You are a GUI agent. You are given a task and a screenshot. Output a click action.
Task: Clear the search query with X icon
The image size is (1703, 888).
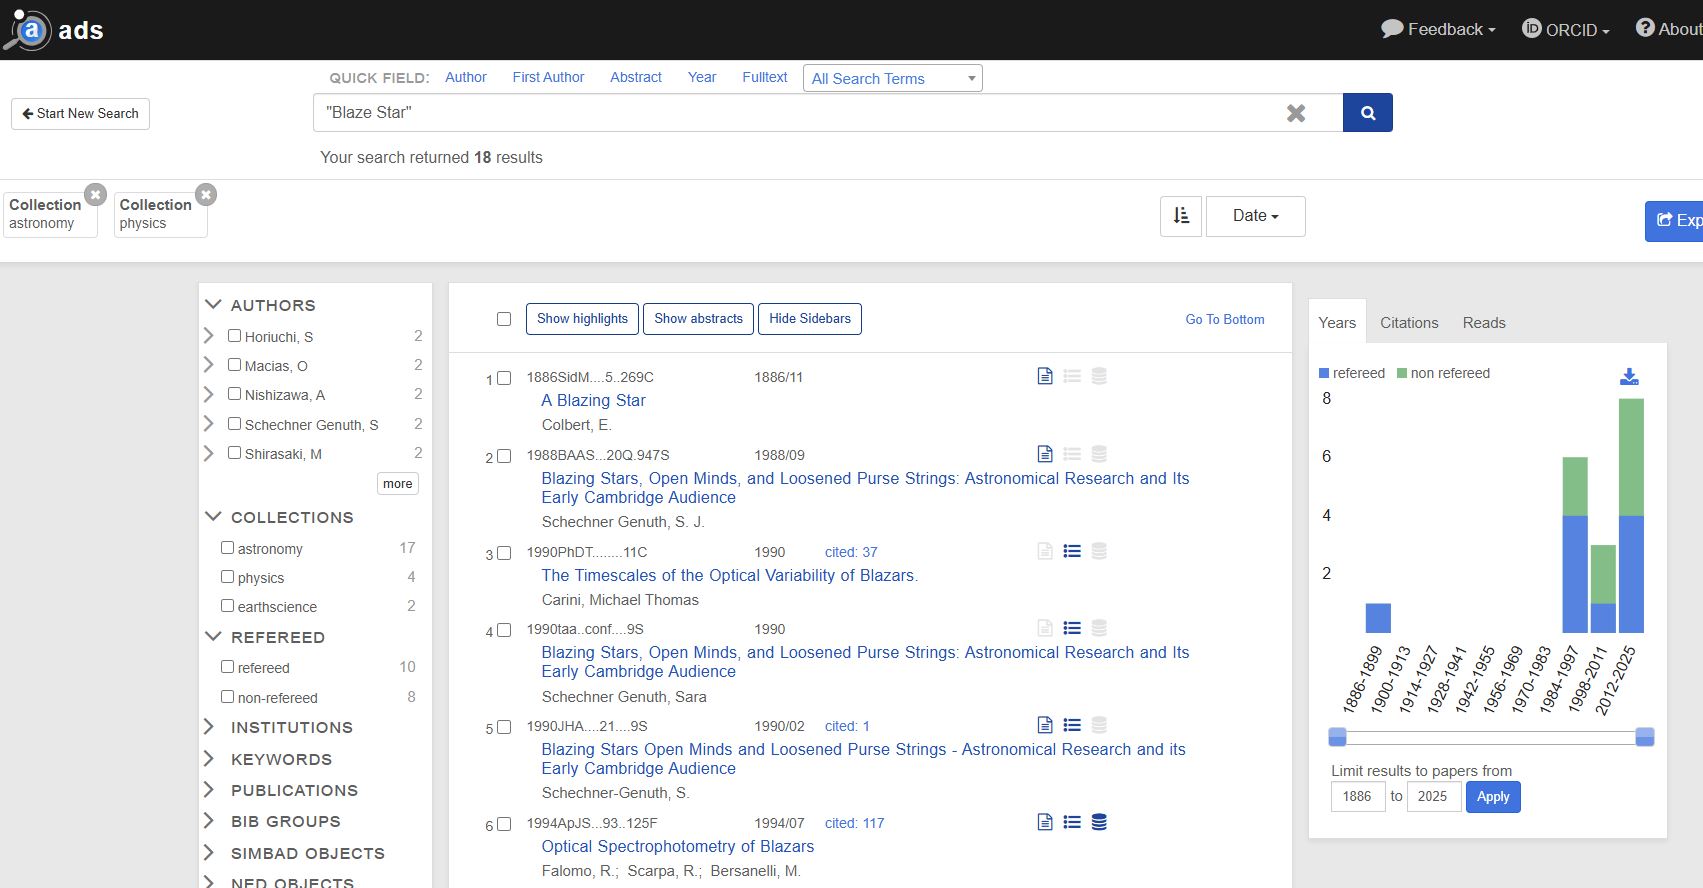pyautogui.click(x=1295, y=113)
